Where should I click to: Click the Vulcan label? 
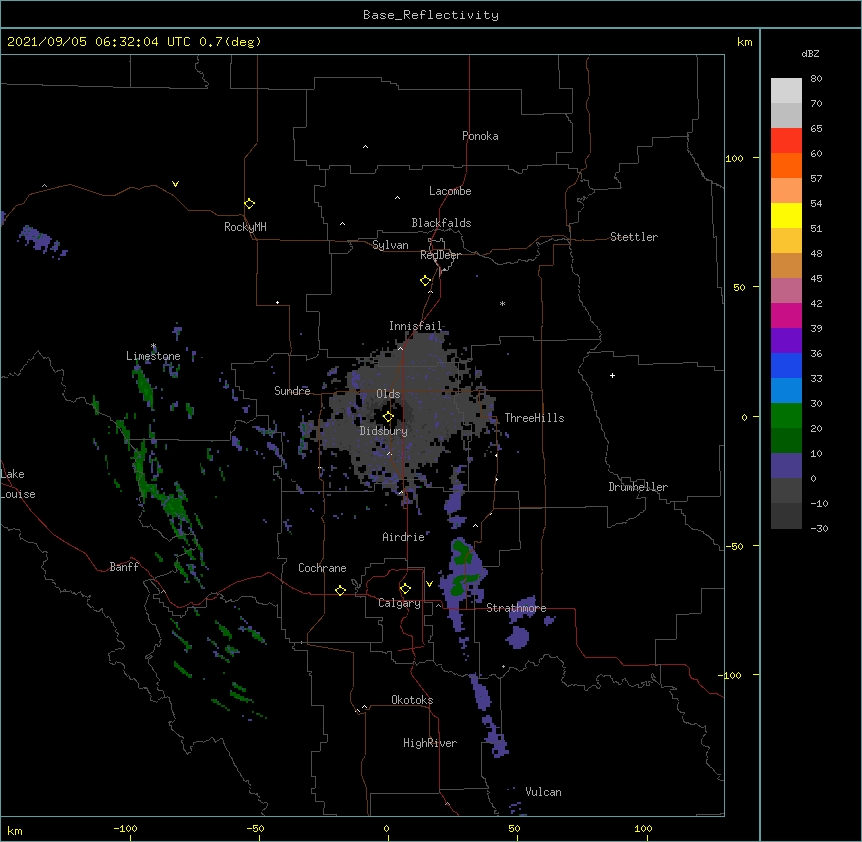click(x=543, y=792)
